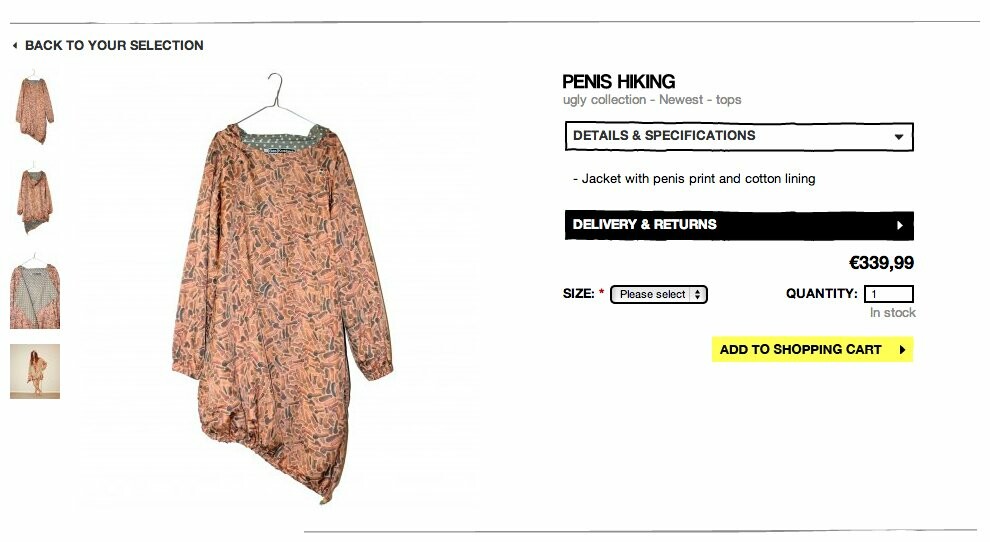990x542 pixels.
Task: Go to the Newest category link
Action: (x=681, y=100)
